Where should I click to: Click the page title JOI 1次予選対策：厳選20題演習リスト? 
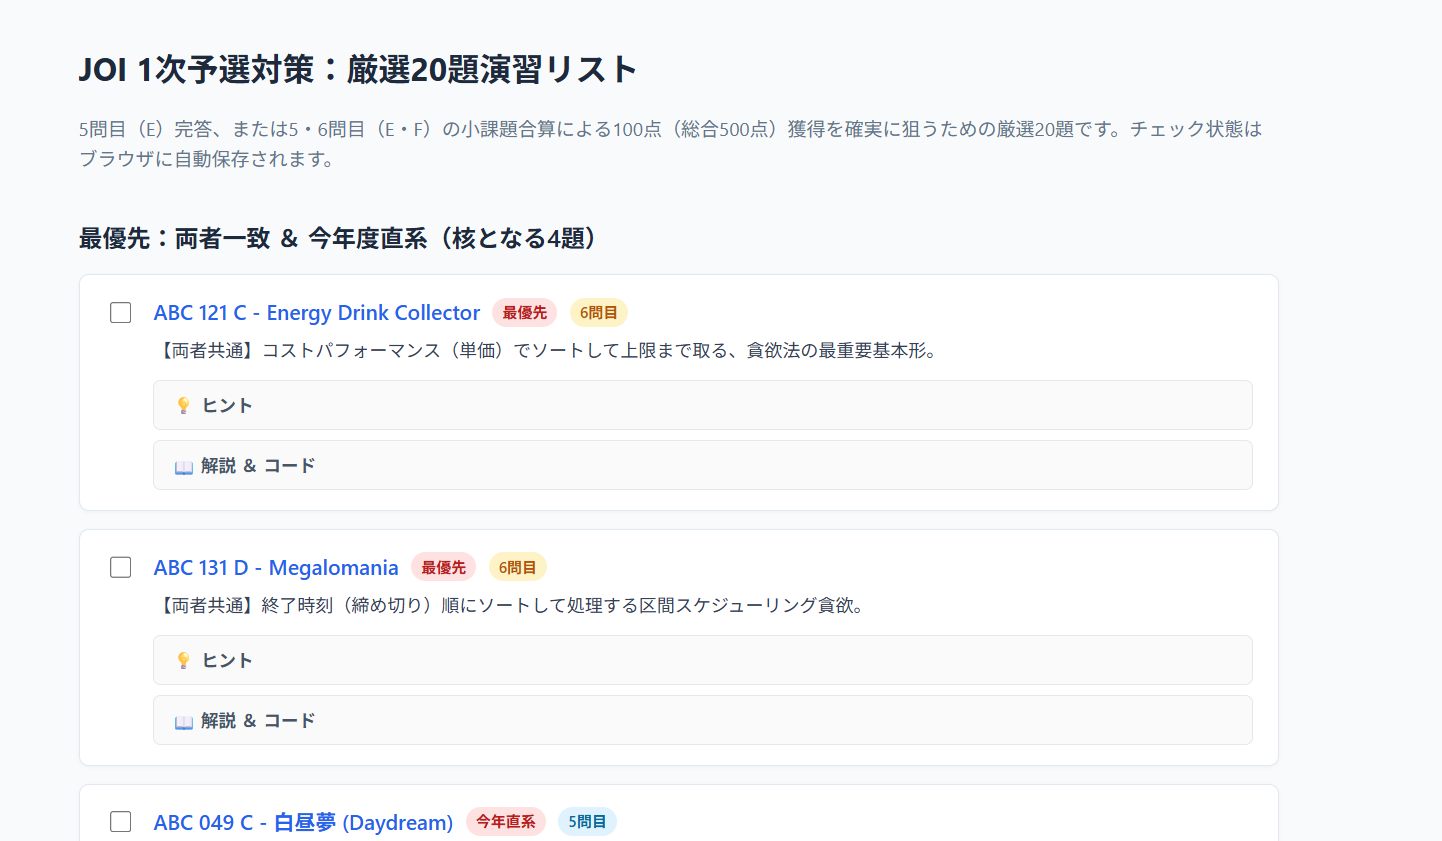[358, 69]
